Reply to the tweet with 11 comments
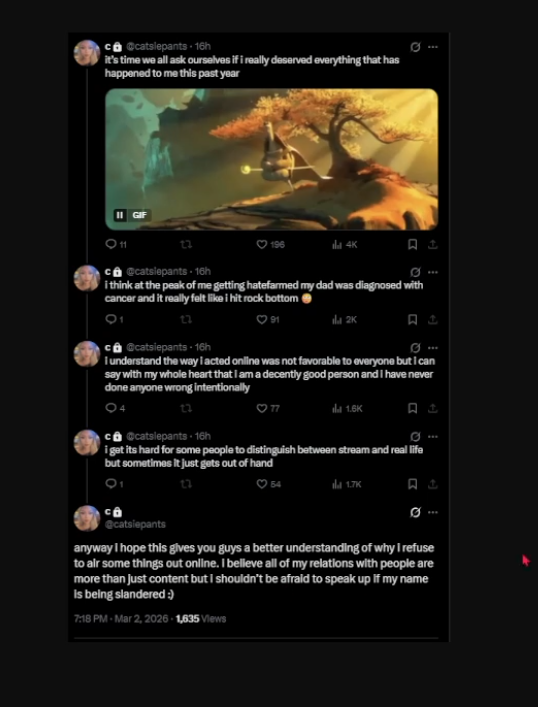 click(116, 244)
